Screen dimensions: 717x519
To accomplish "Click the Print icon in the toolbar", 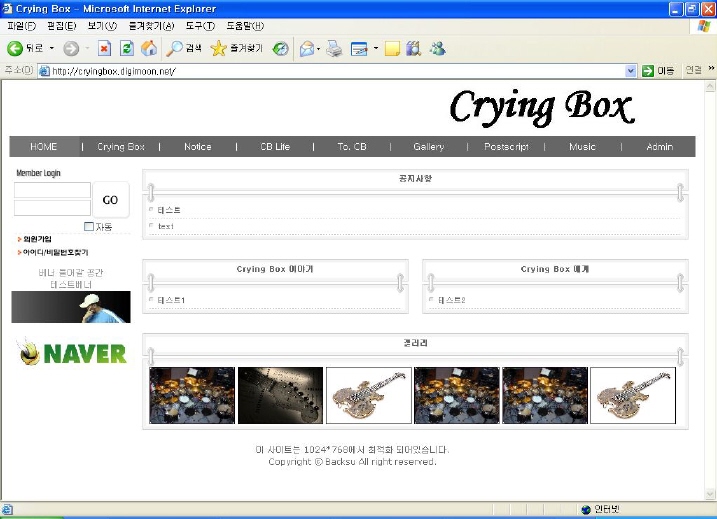I will [334, 48].
